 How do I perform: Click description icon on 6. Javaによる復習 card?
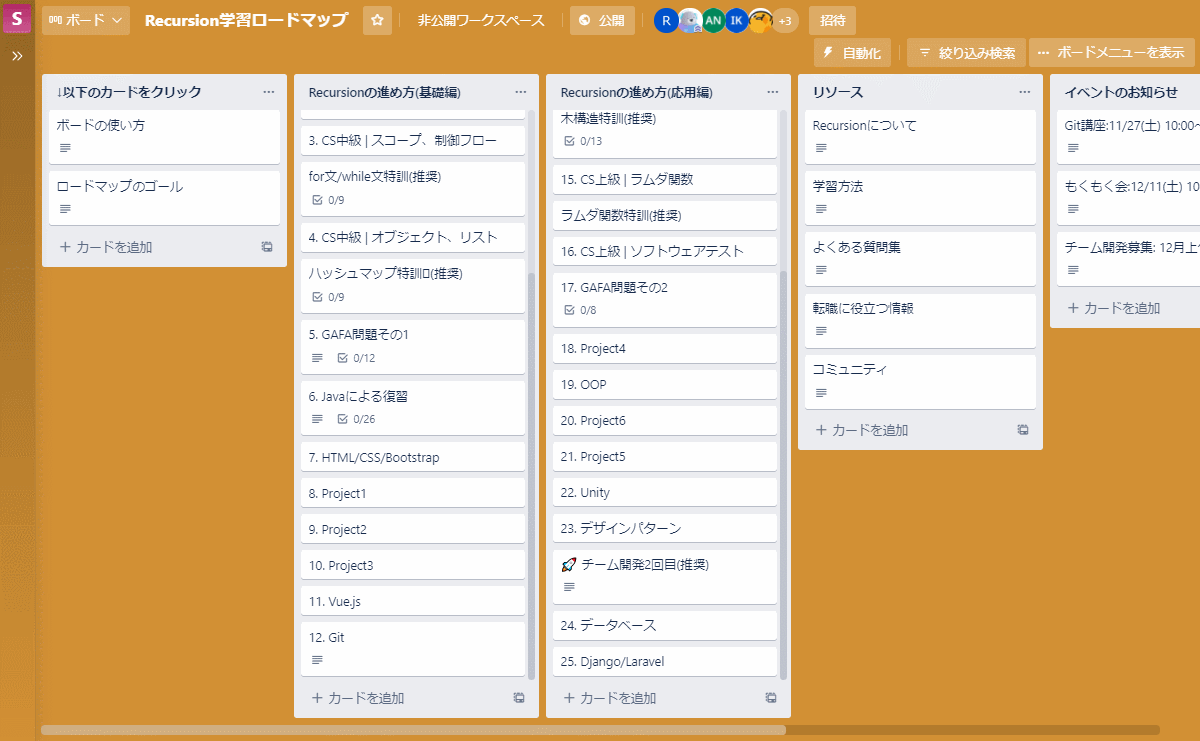(317, 419)
